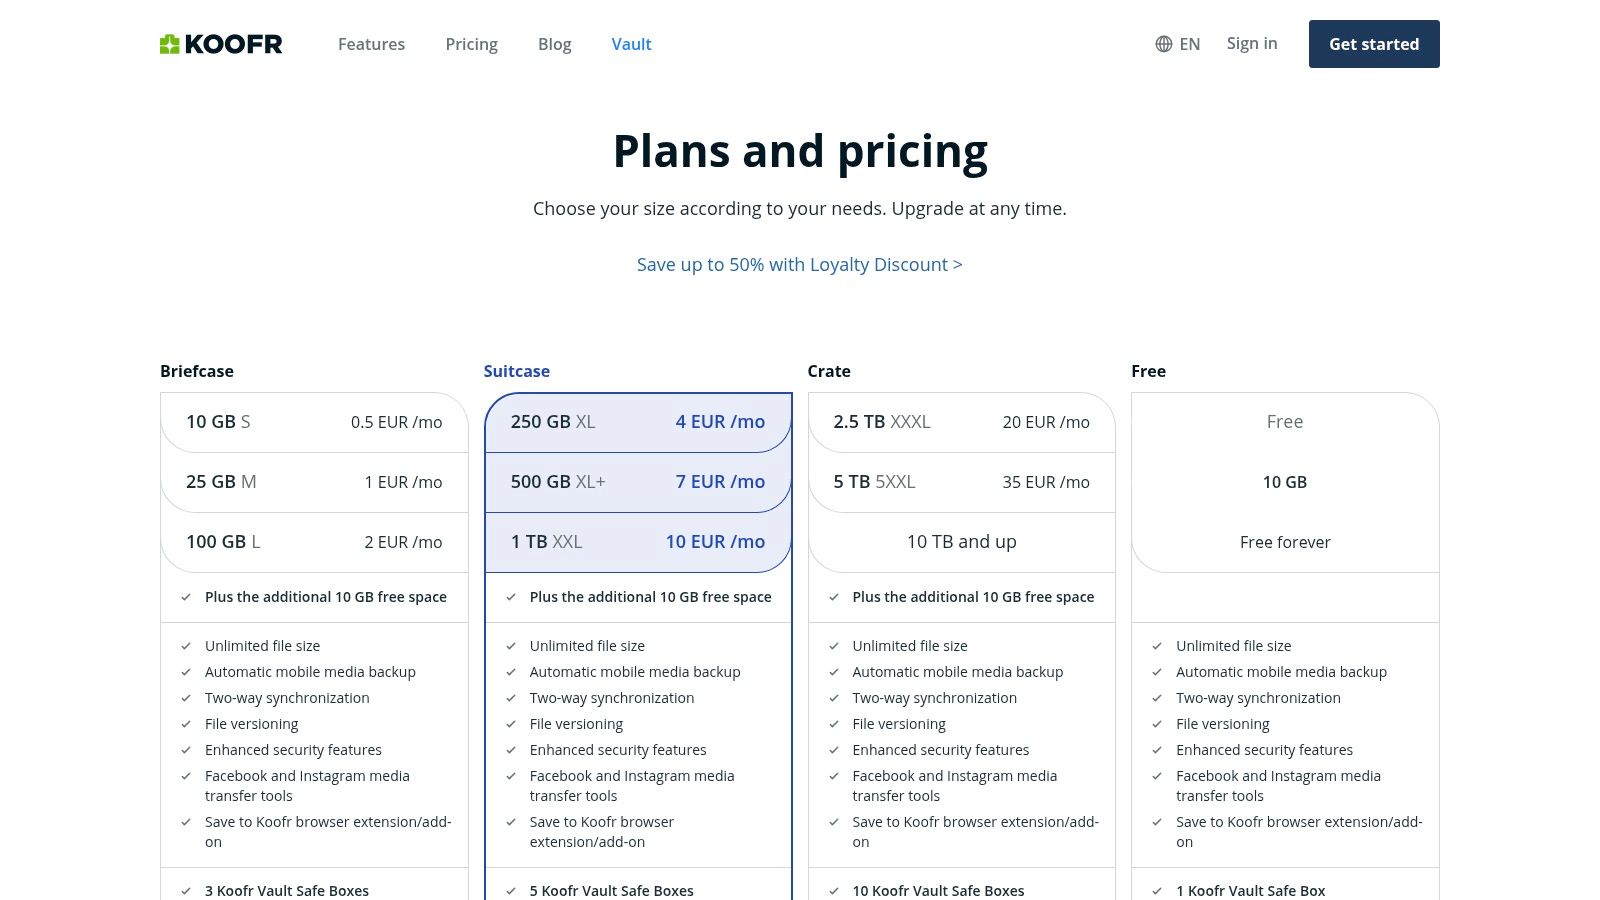Select the 10 GB S plan
The width and height of the screenshot is (1600, 900).
314,422
